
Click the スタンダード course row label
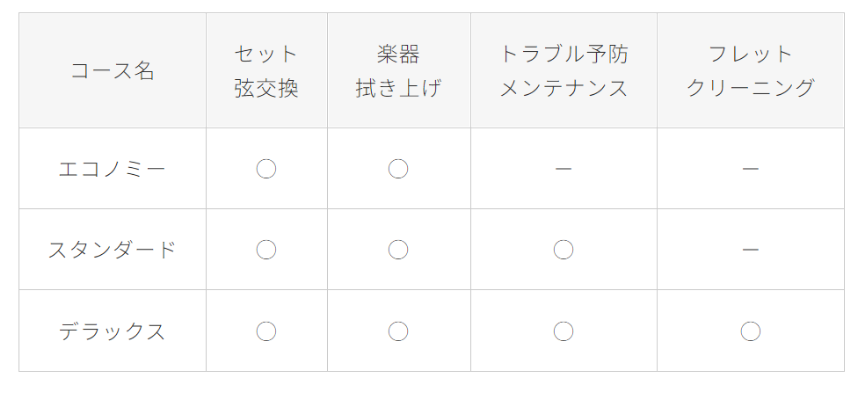coord(113,250)
